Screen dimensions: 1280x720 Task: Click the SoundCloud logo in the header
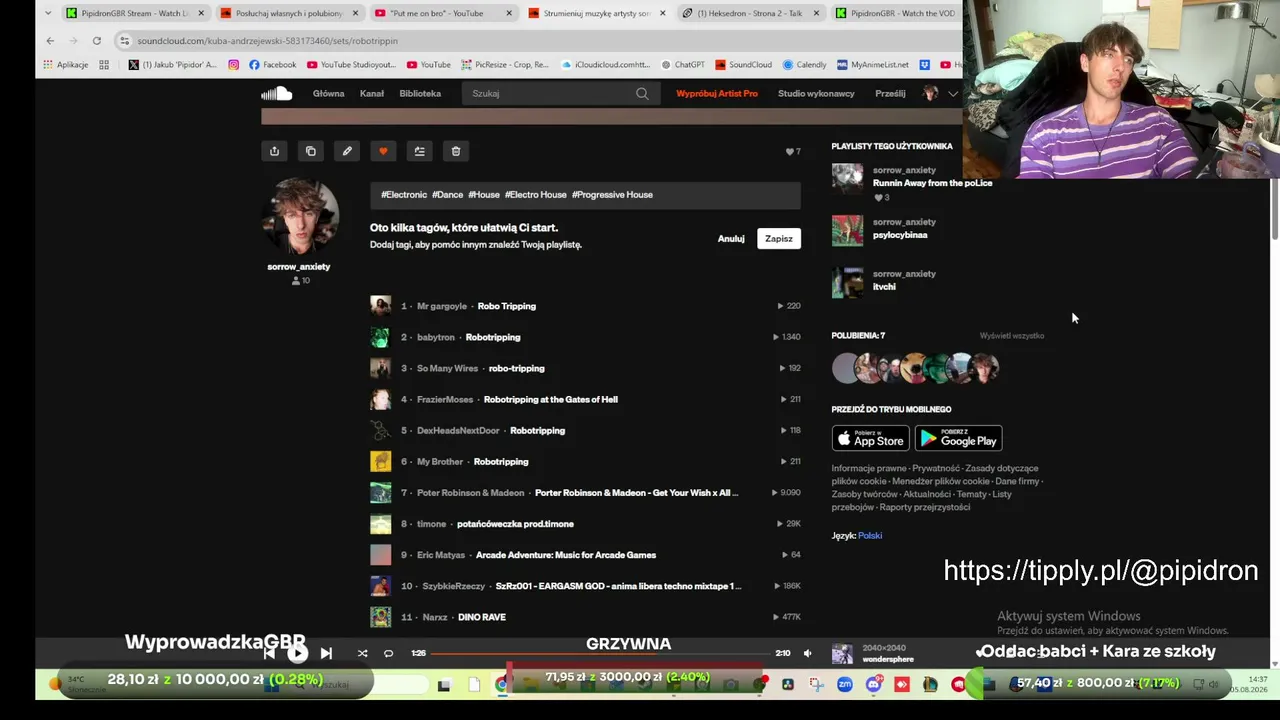276,93
